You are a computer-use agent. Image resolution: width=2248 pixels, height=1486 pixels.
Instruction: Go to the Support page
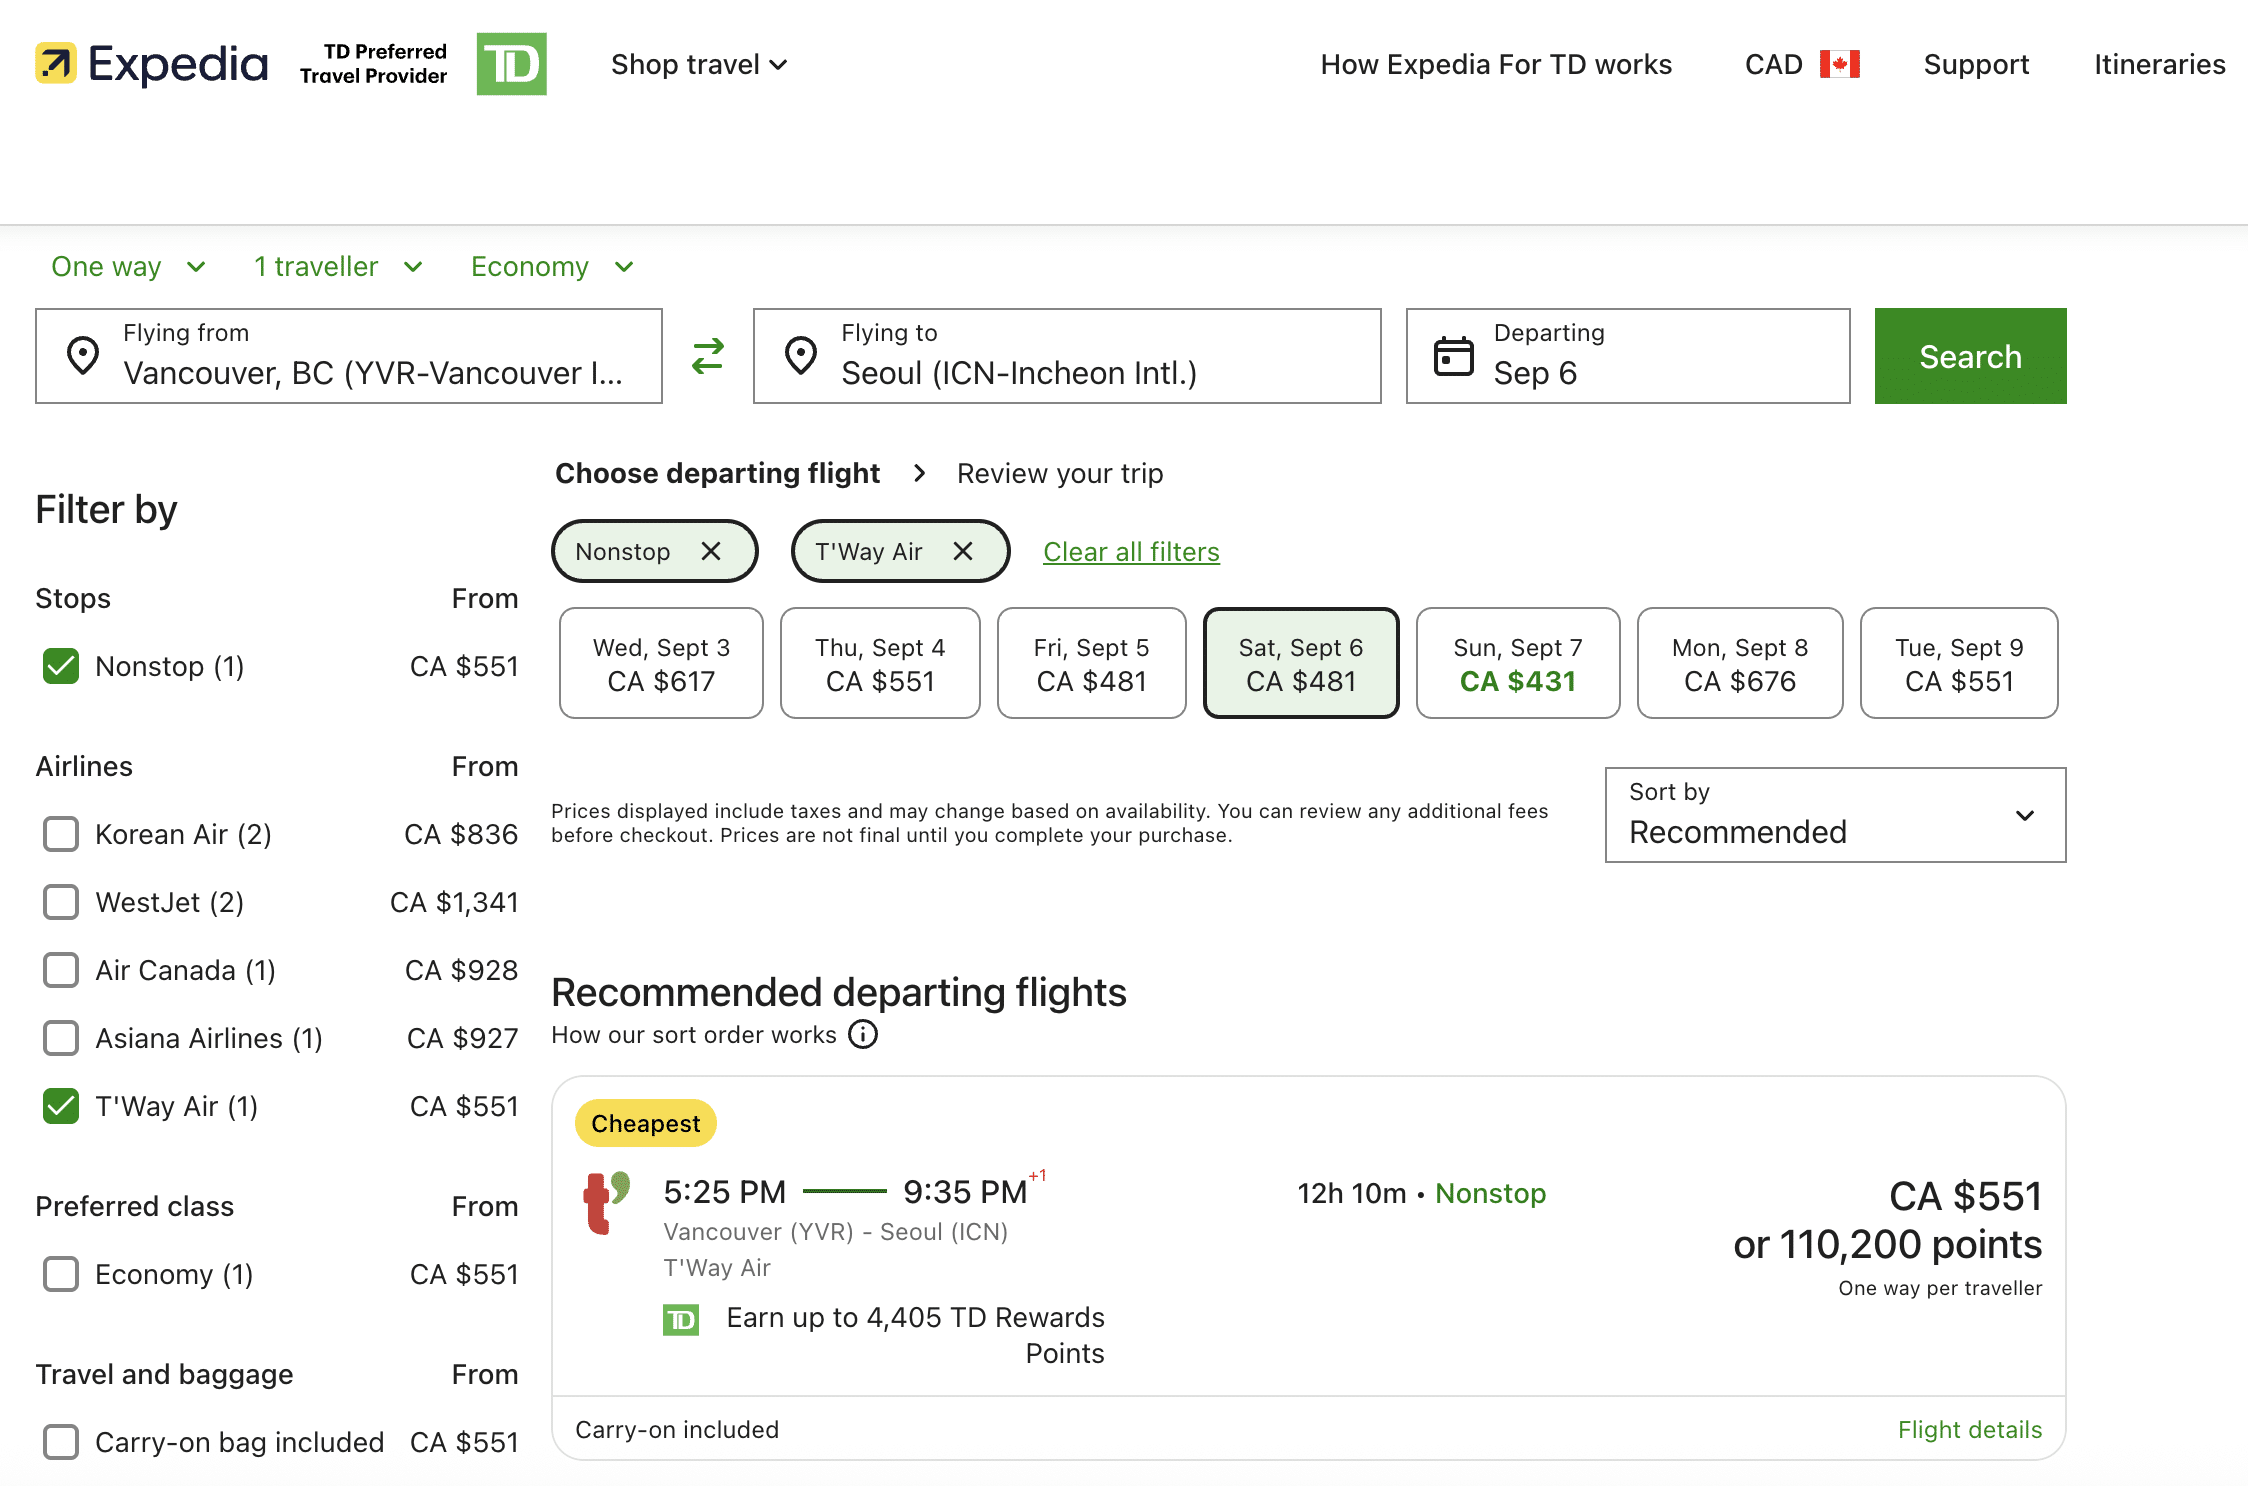click(1975, 64)
